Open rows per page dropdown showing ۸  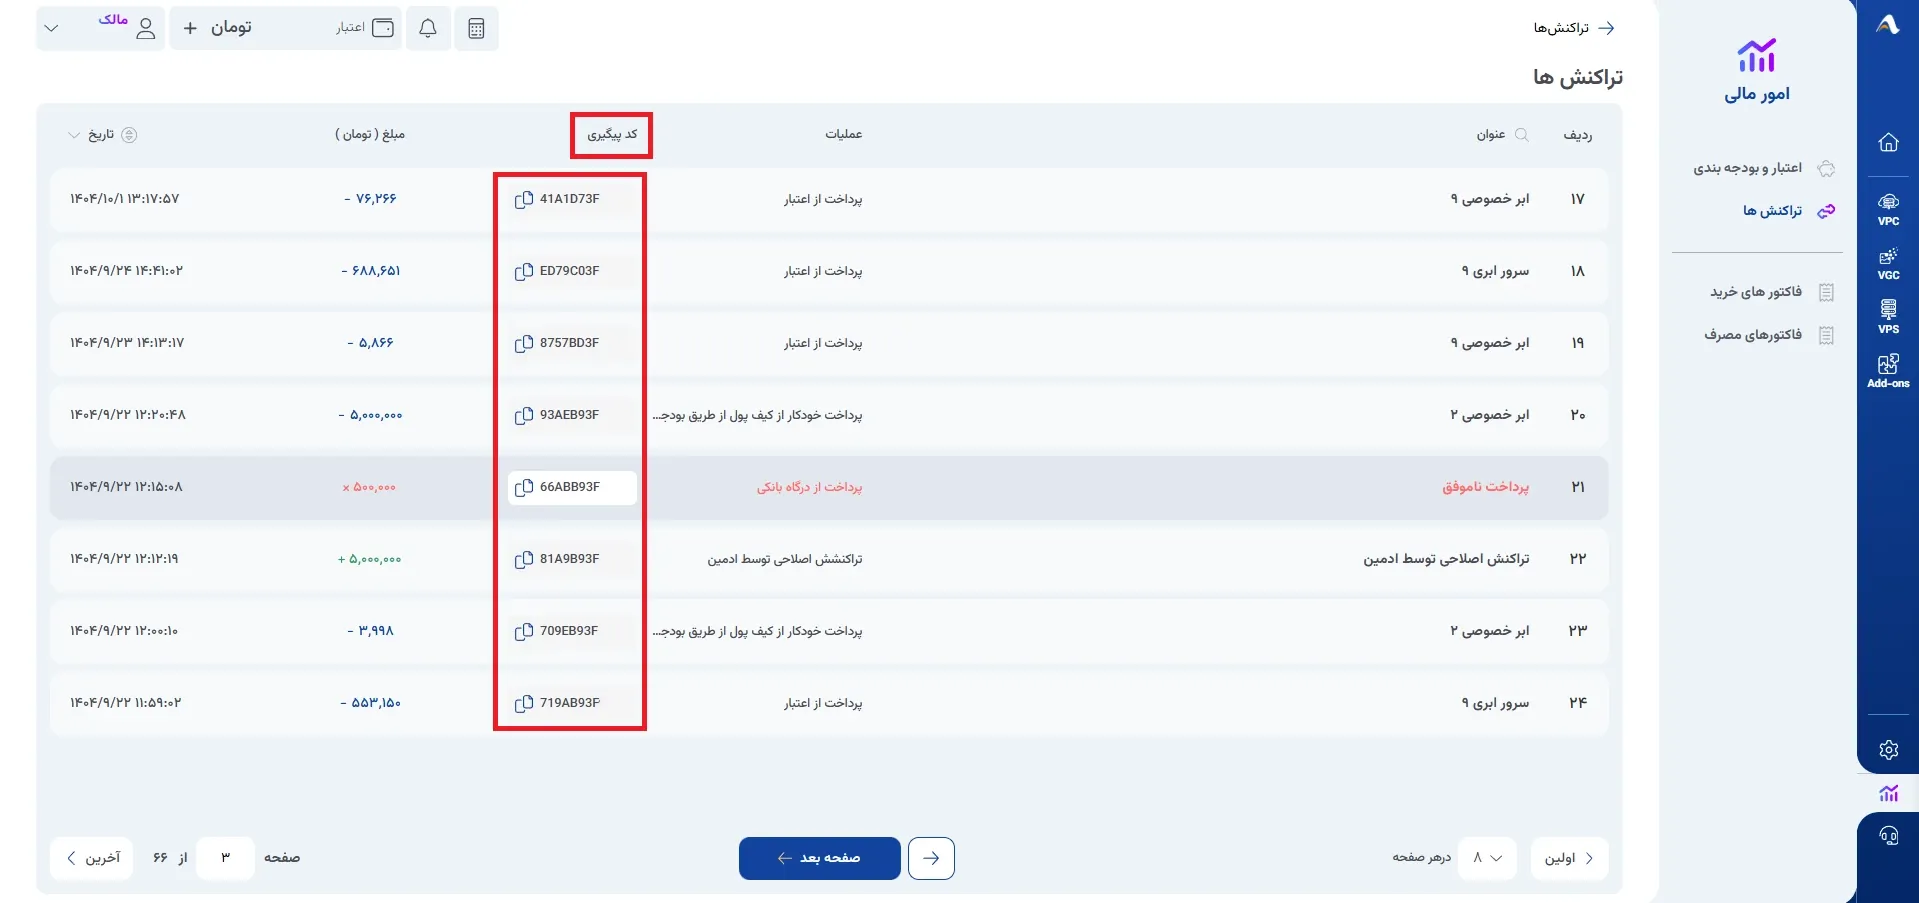coord(1487,858)
